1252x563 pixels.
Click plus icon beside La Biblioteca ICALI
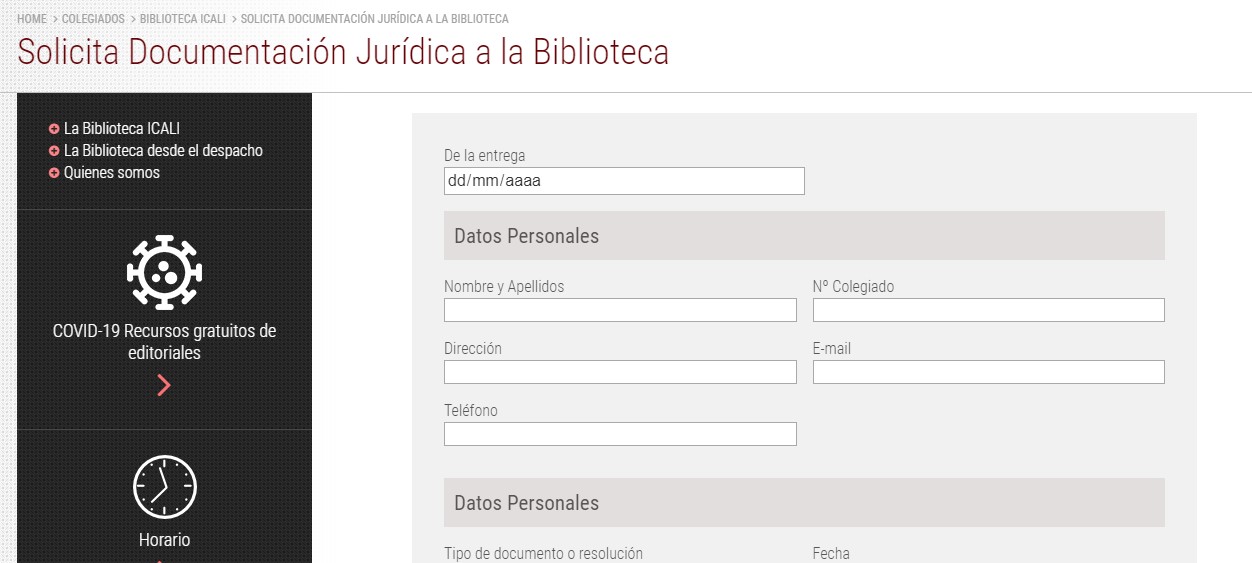[54, 129]
